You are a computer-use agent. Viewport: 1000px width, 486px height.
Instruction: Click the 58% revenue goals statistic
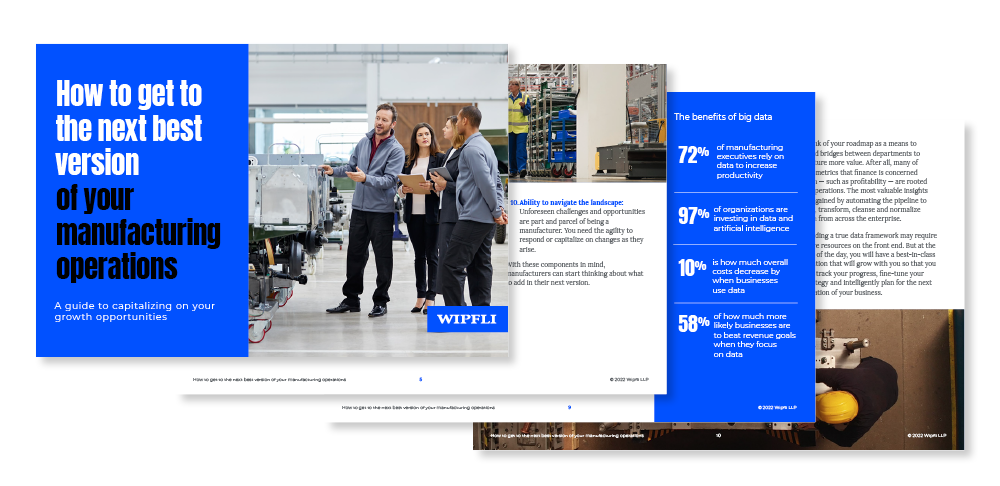(x=693, y=323)
